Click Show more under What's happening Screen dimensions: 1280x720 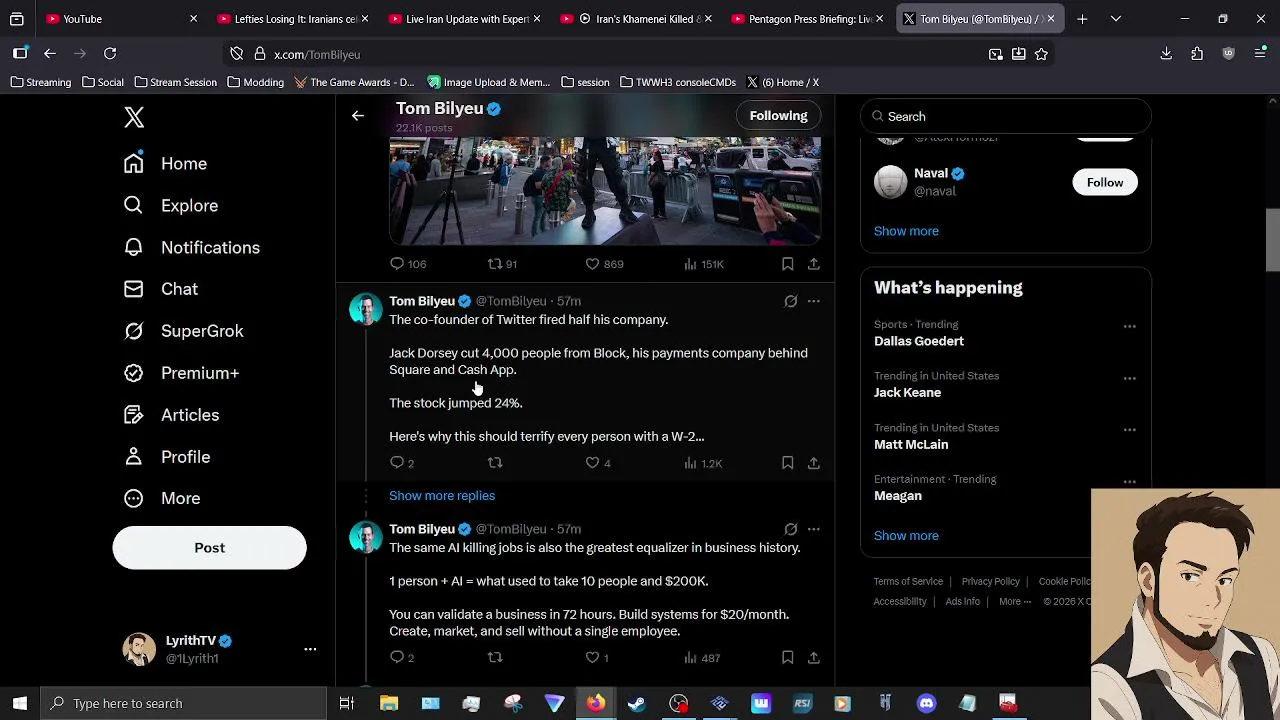(x=906, y=536)
